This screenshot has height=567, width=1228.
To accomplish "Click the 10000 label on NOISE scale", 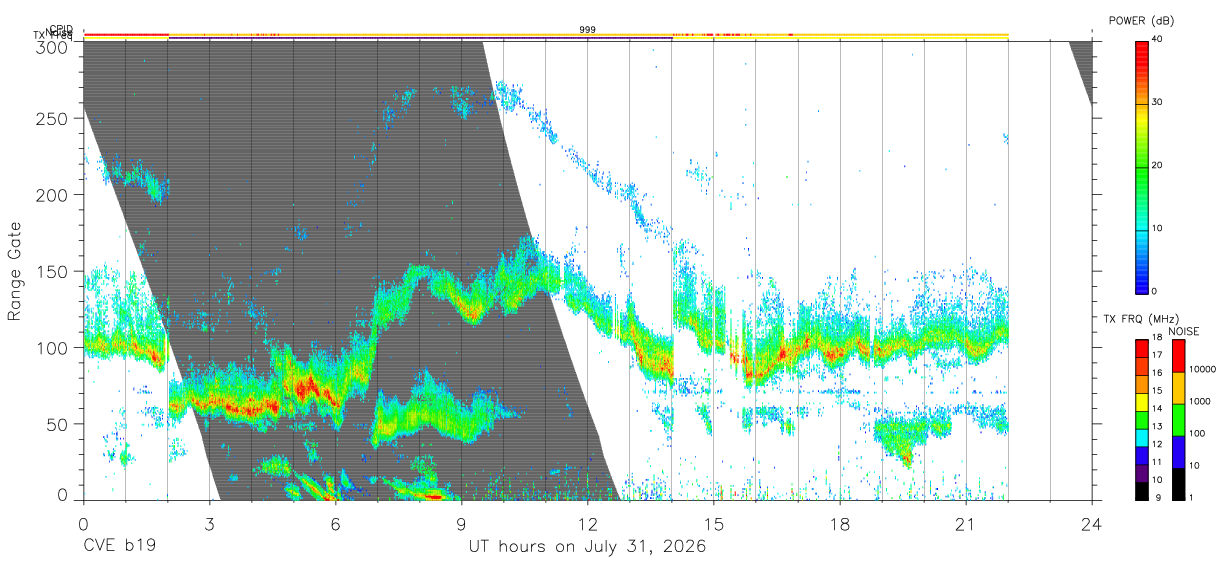I will click(1203, 370).
